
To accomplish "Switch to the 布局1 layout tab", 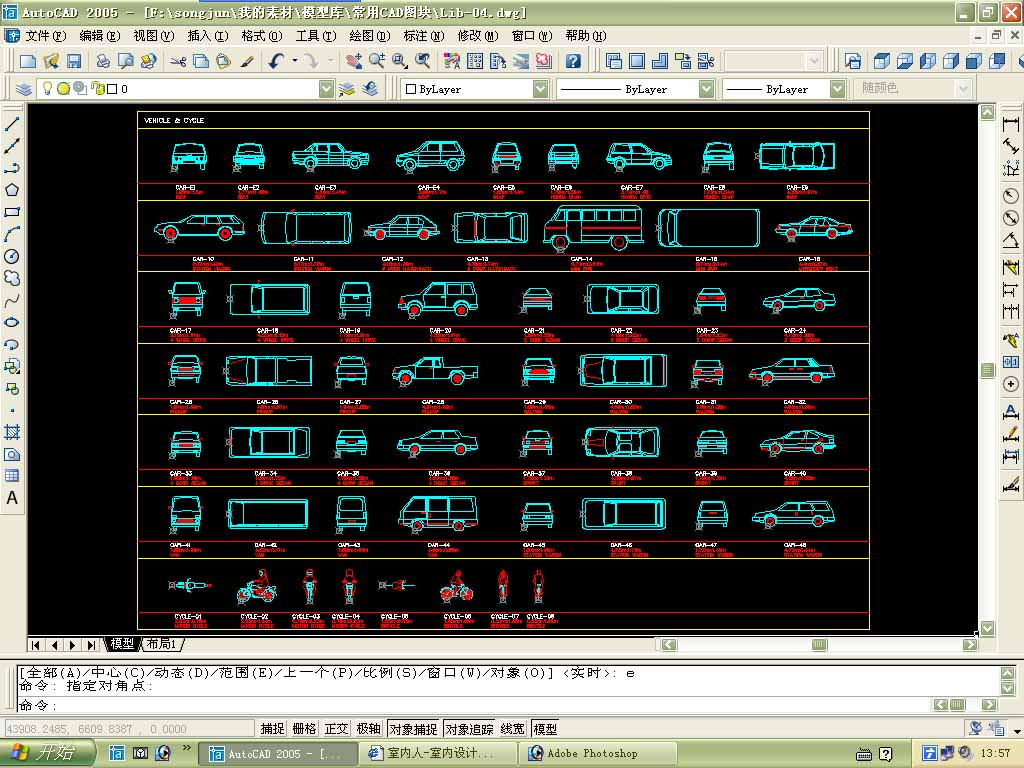I will tap(161, 645).
